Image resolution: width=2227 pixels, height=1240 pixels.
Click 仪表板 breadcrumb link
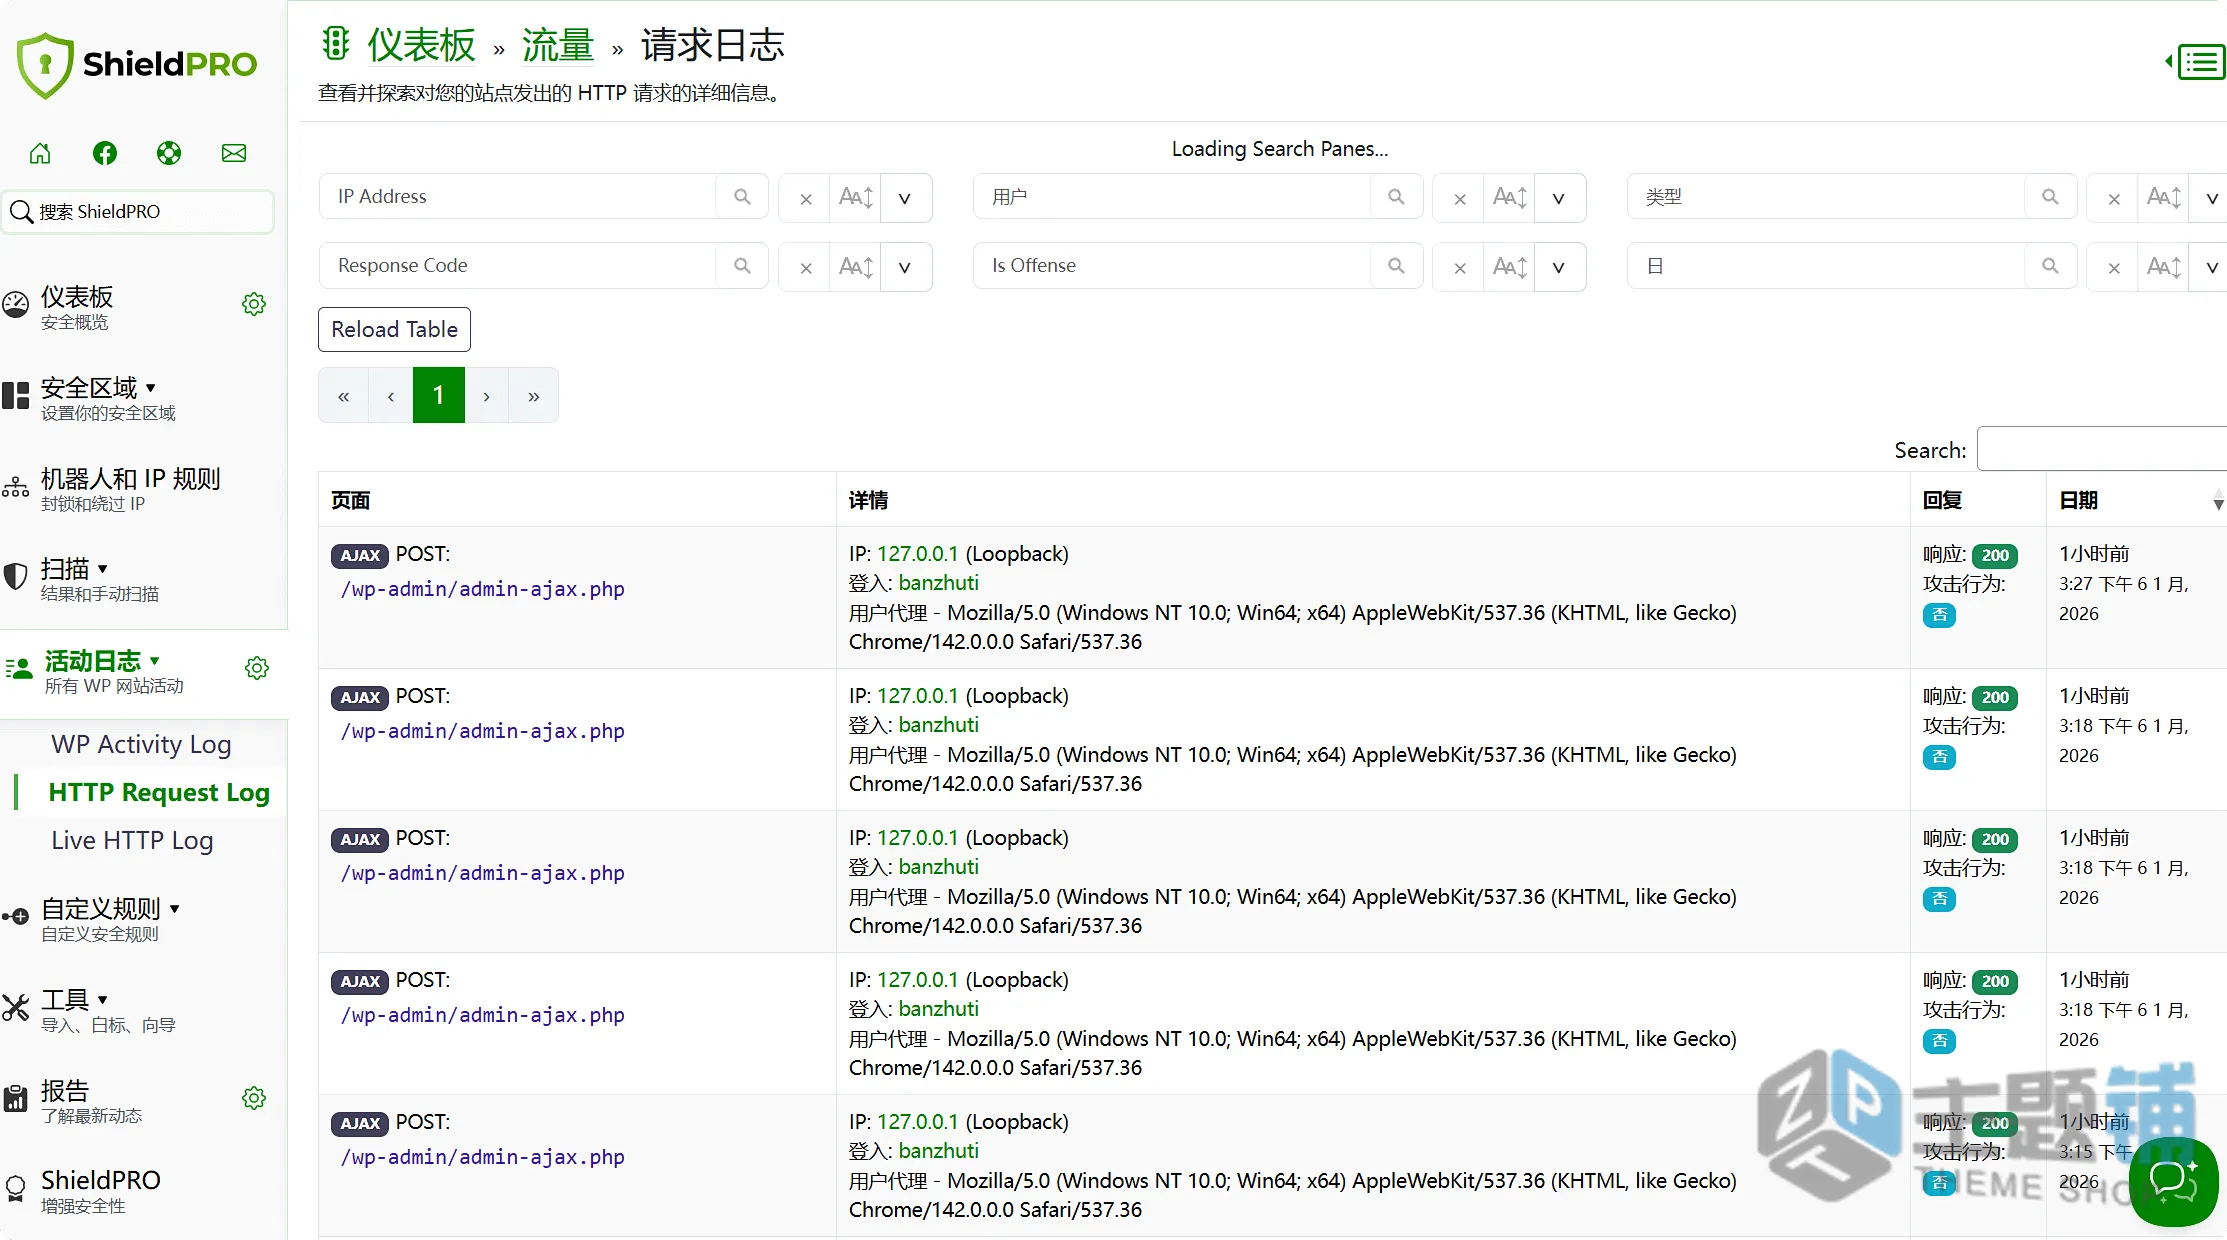point(421,45)
